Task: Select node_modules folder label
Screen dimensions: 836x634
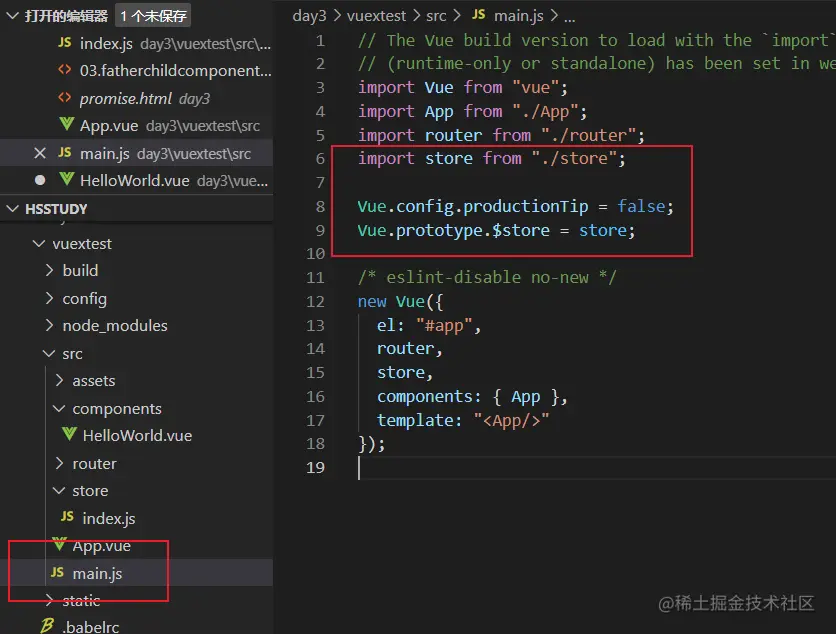Action: click(x=115, y=325)
